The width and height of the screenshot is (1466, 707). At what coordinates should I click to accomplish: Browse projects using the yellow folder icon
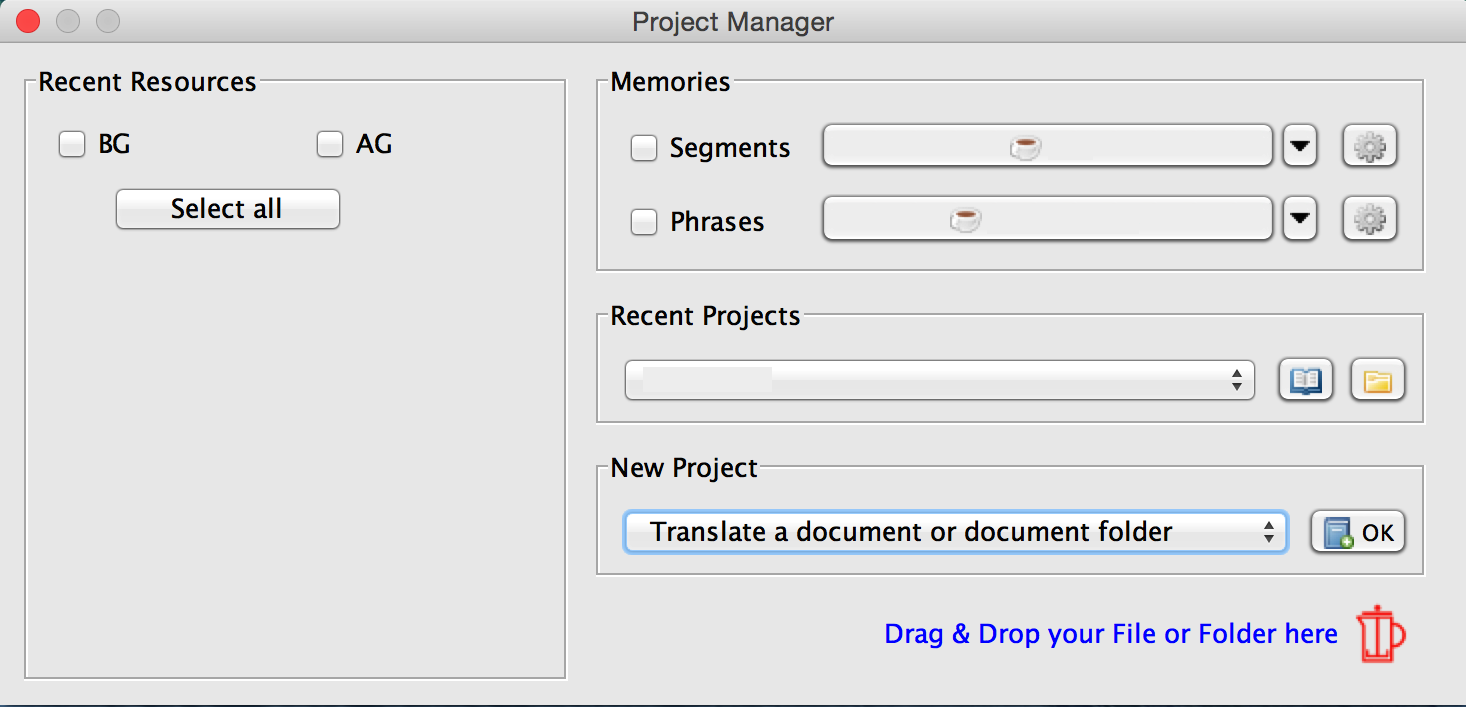click(1378, 381)
